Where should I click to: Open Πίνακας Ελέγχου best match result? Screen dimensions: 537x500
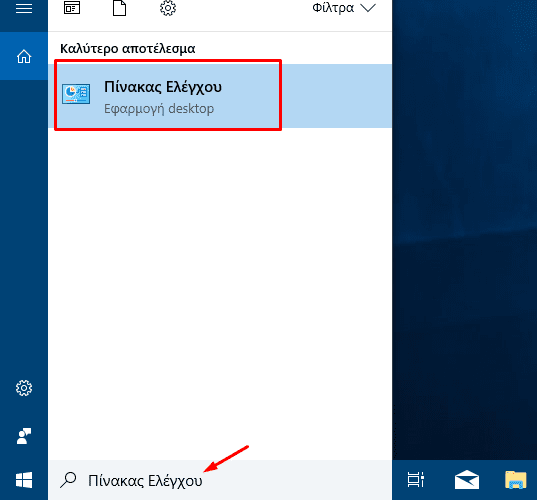[220, 96]
